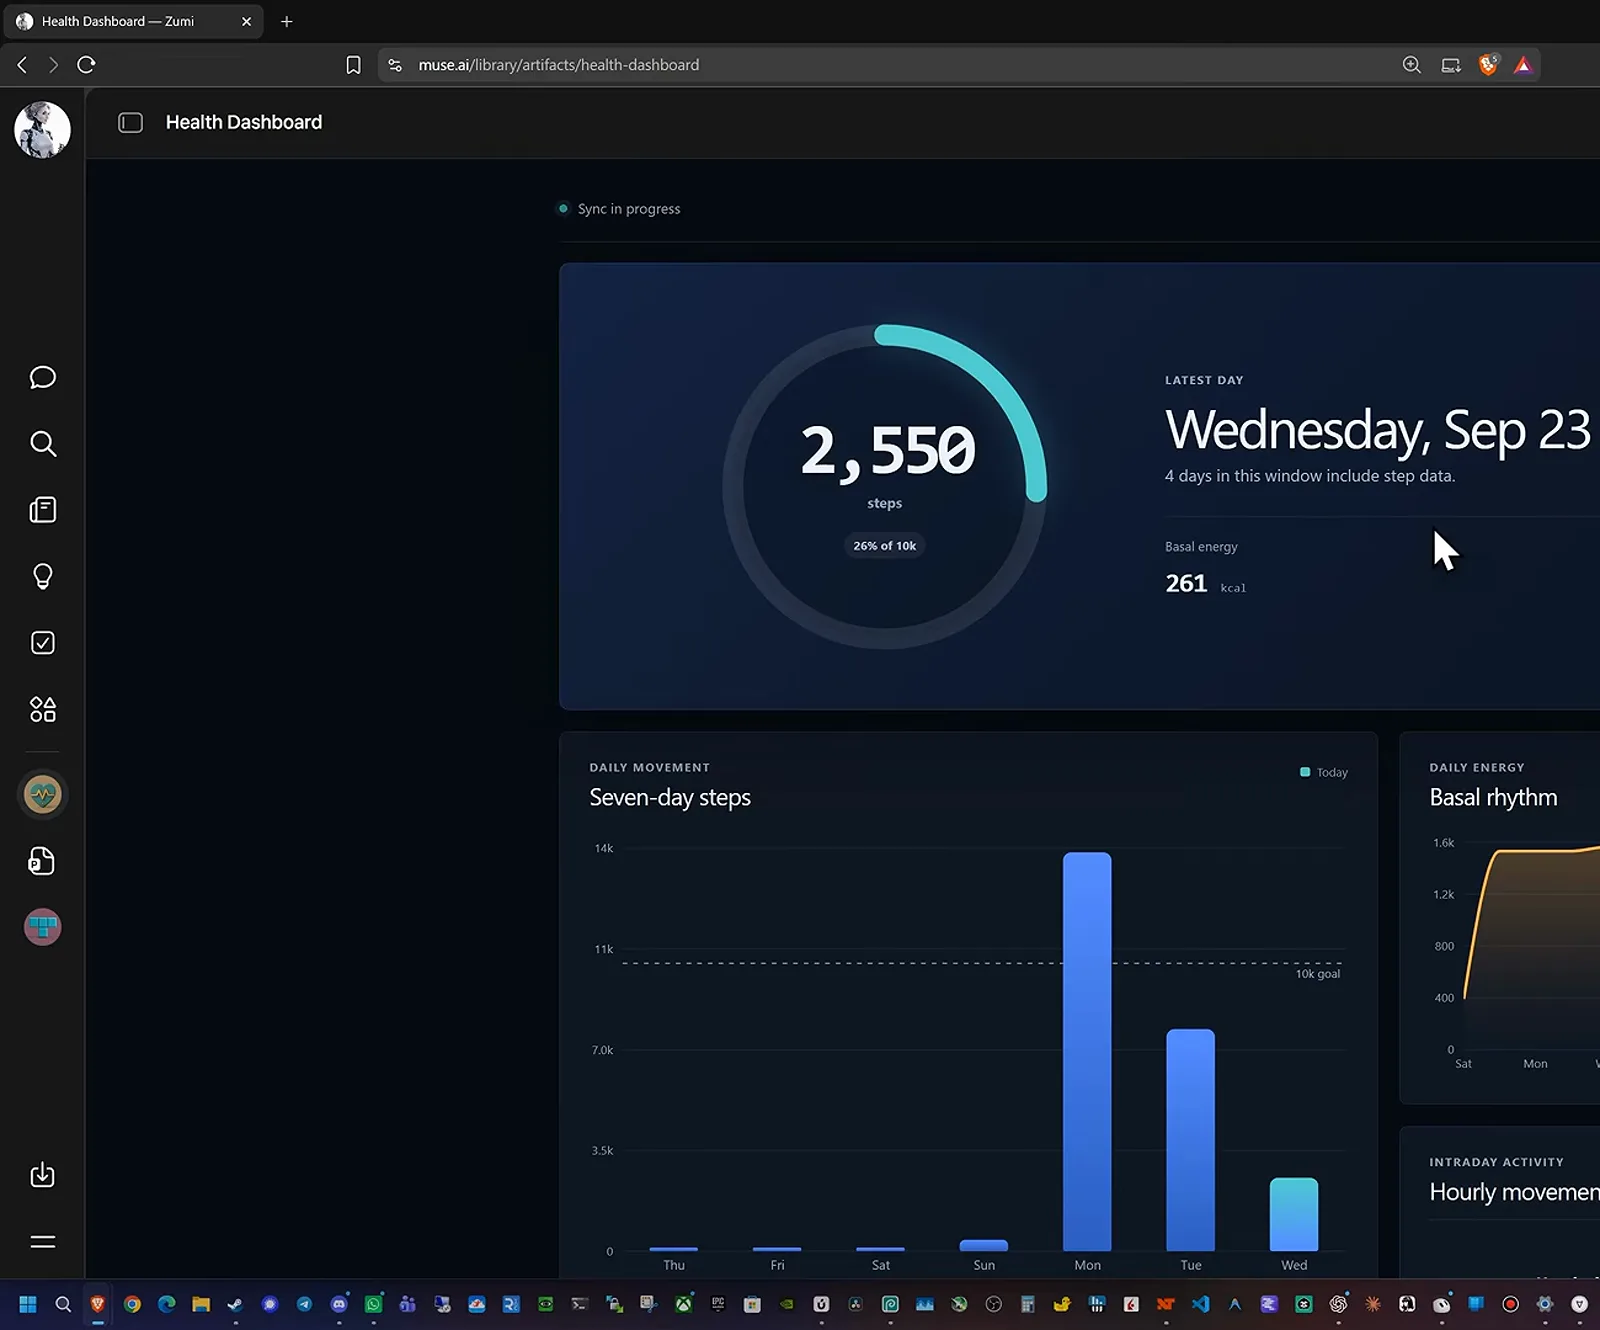Click the Brave rewards triangle icon
This screenshot has width=1600, height=1330.
[1523, 65]
